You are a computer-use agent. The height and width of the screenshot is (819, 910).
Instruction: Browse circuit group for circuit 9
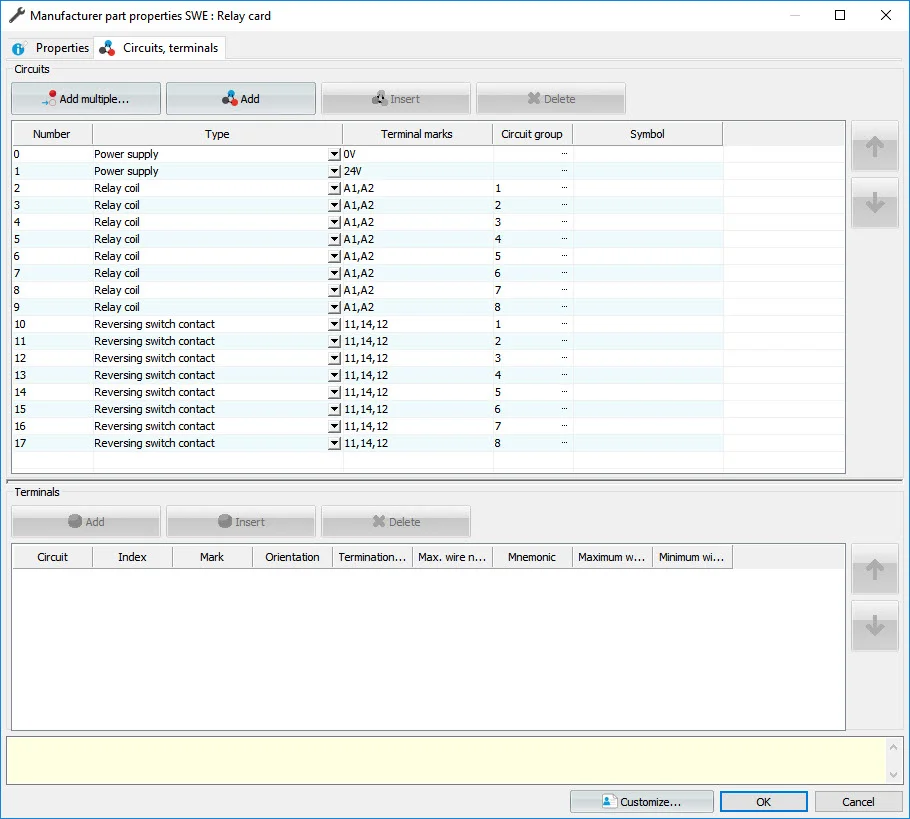tap(564, 307)
